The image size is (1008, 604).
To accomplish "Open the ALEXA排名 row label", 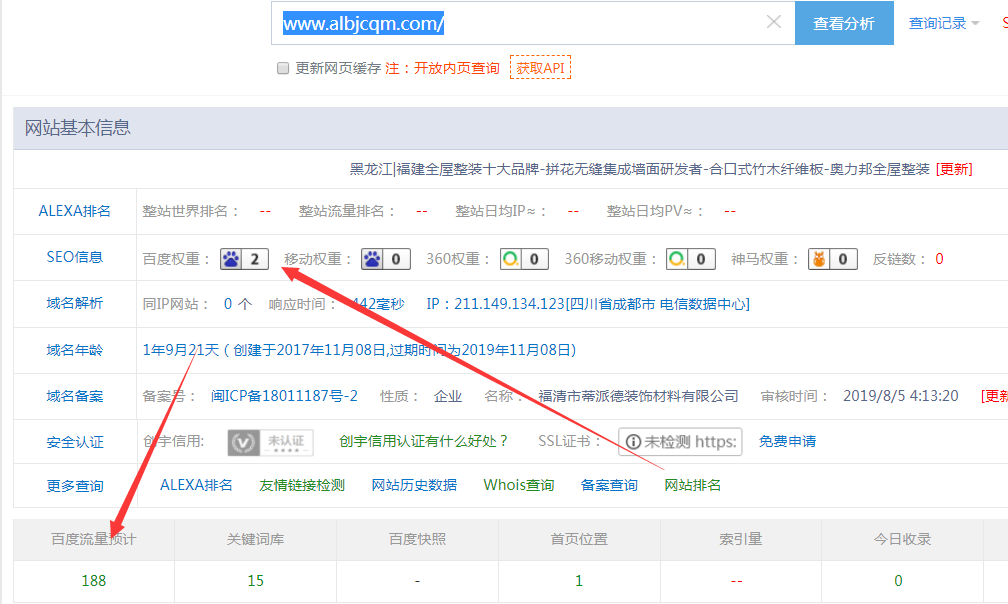I will [75, 211].
